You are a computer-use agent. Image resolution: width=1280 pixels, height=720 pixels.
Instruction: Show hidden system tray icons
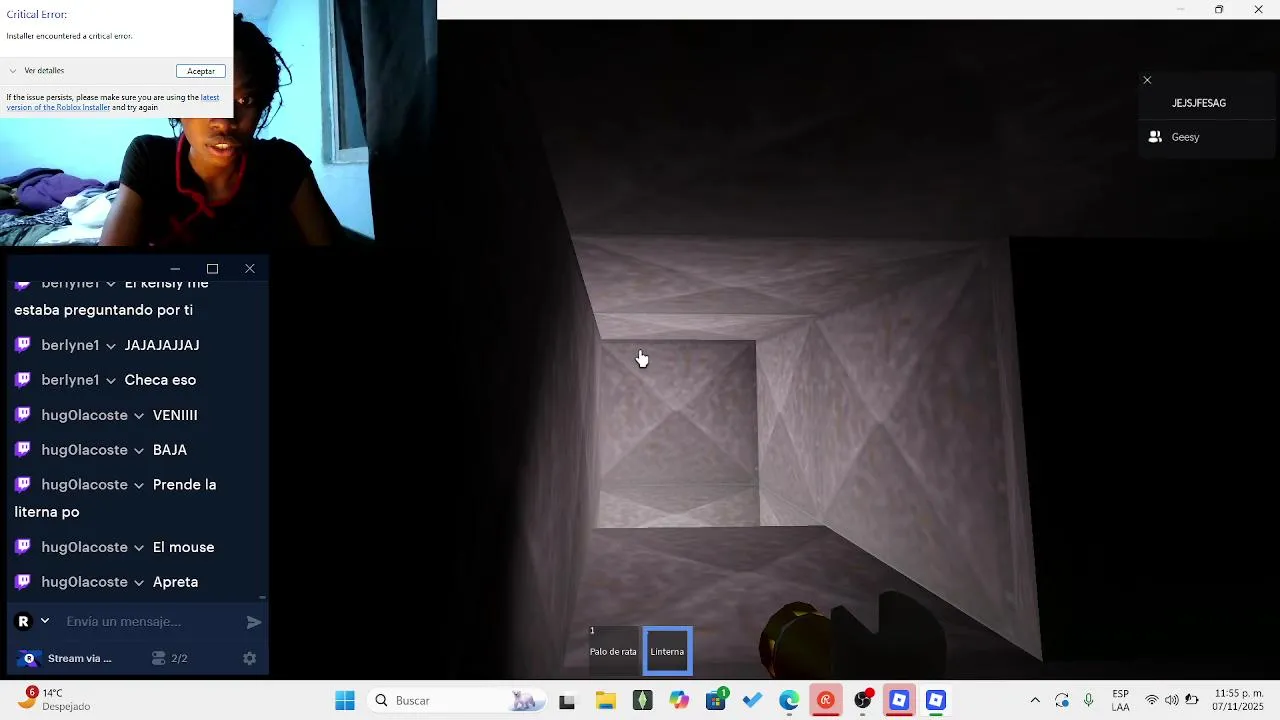pos(1035,701)
